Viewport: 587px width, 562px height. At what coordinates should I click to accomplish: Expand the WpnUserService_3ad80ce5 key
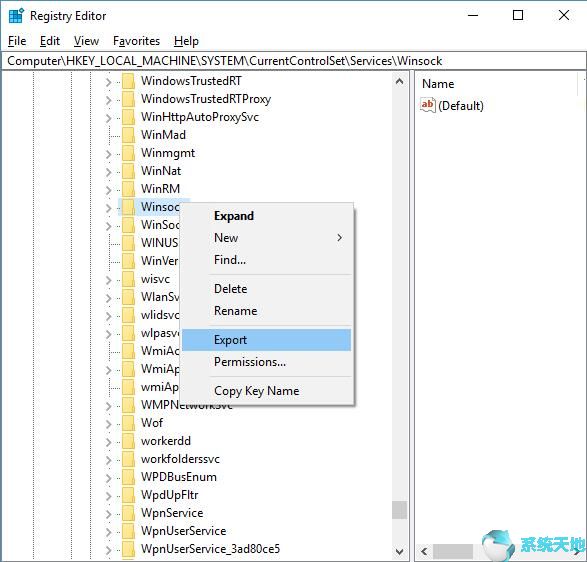click(108, 550)
